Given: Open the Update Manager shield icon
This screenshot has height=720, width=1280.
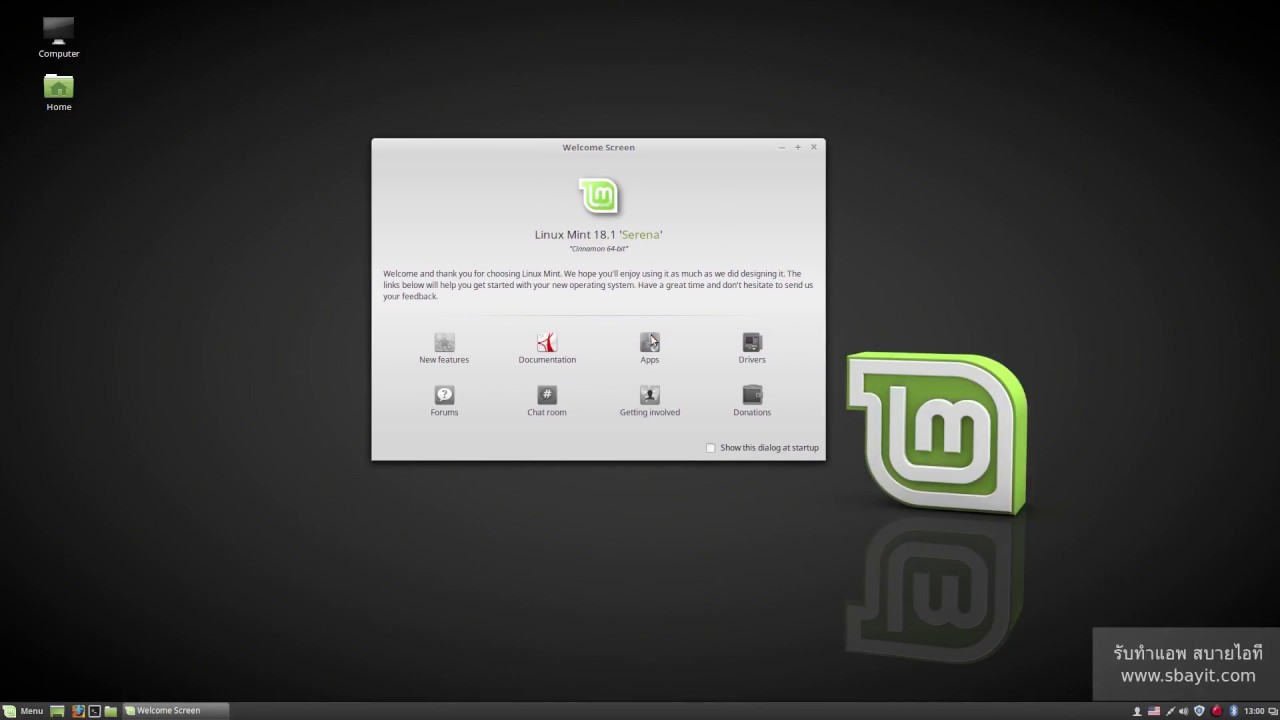Looking at the screenshot, I should tap(1200, 711).
